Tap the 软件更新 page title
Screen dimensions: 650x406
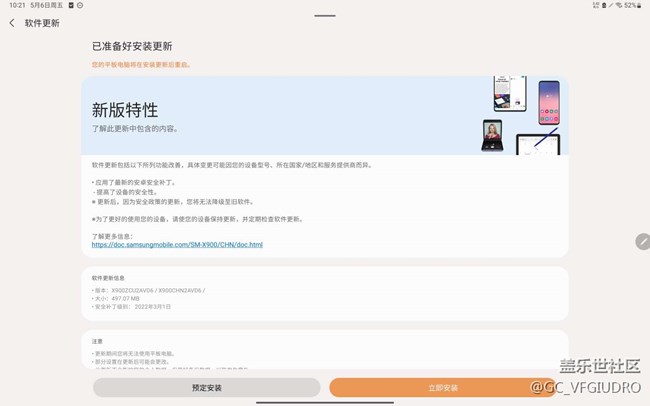tap(42, 22)
